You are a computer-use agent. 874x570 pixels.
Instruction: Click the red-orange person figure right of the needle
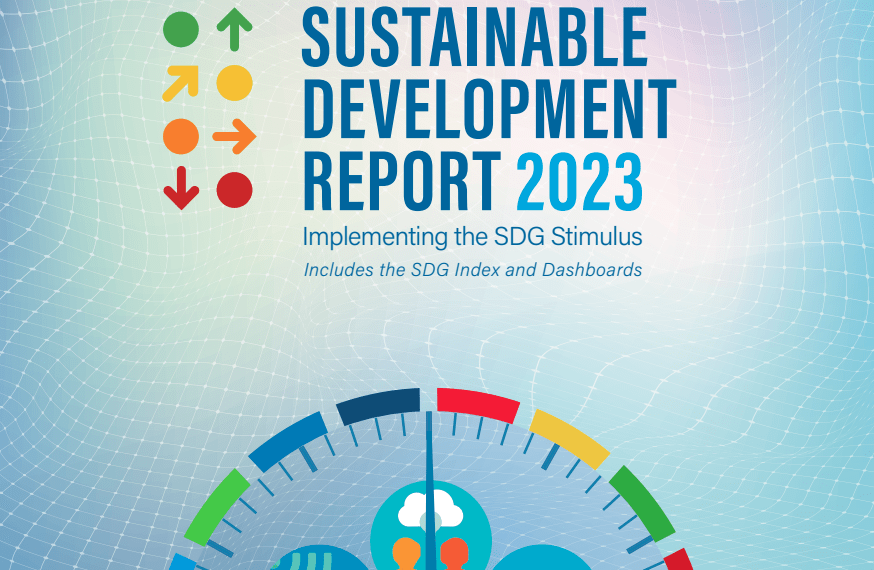tap(455, 553)
